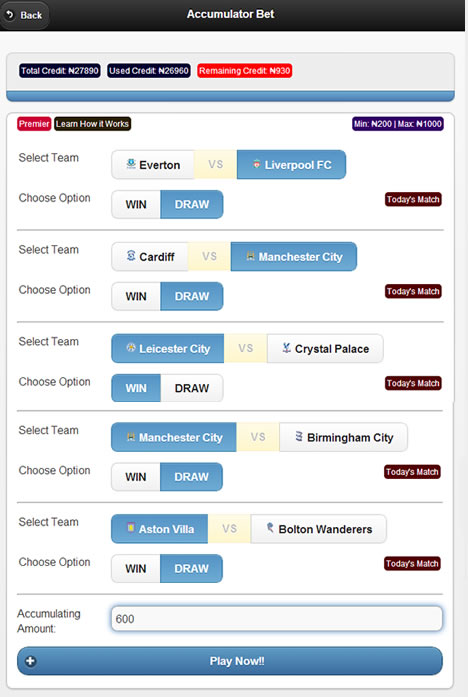
Task: Go Back from Accumulator Bet
Action: tap(24, 15)
